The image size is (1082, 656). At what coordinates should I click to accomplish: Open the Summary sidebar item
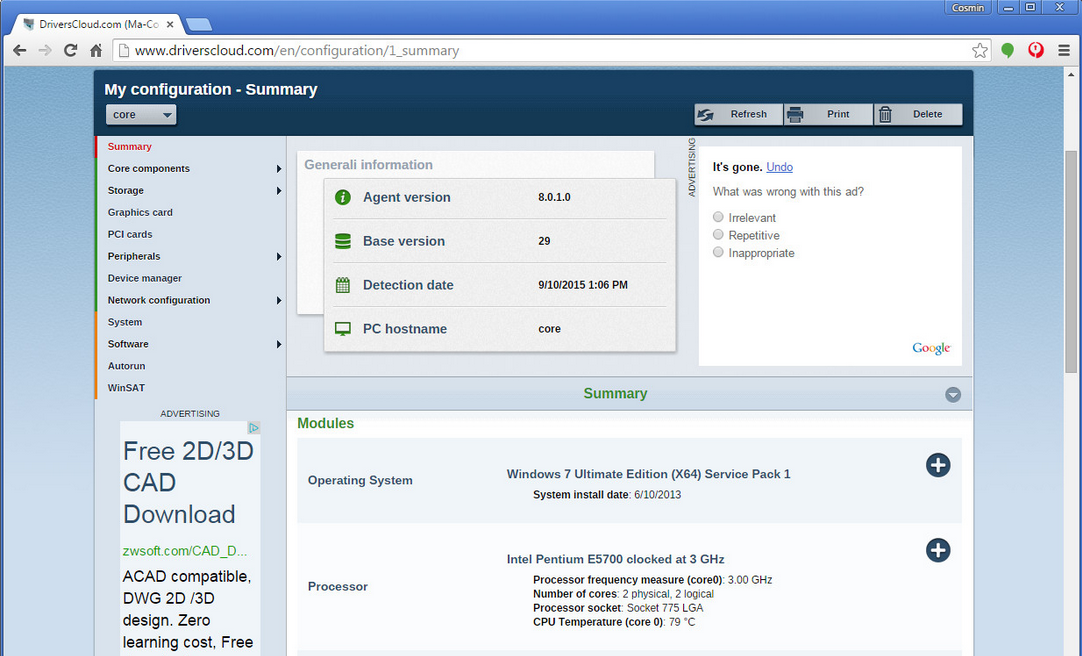click(x=130, y=146)
